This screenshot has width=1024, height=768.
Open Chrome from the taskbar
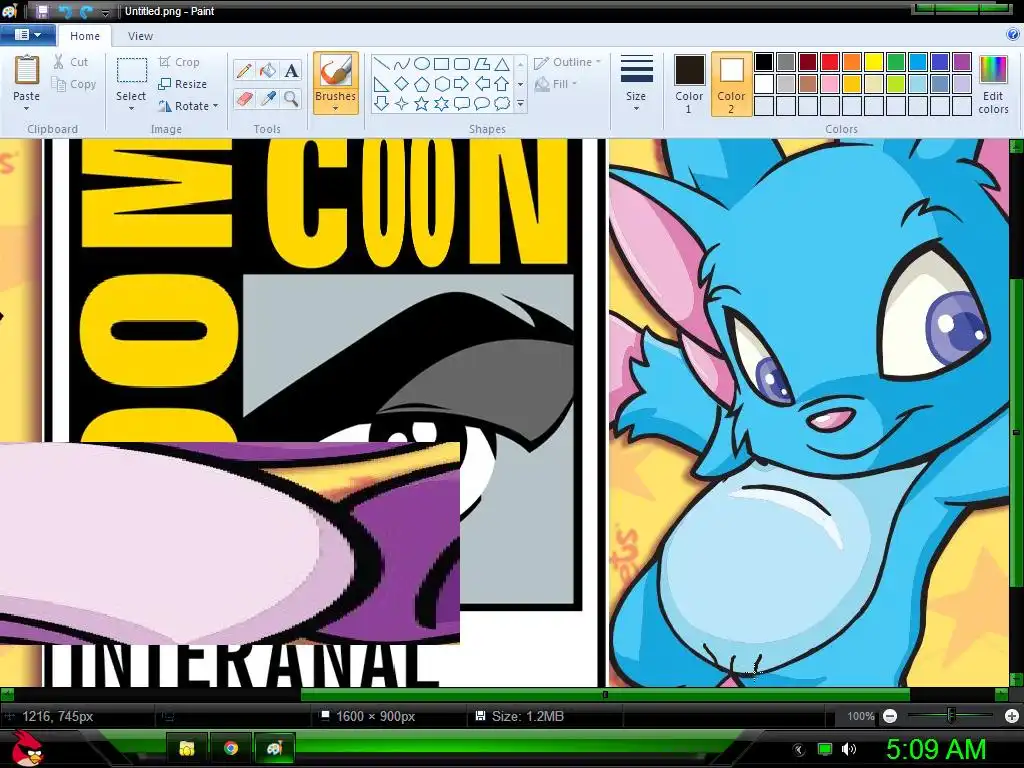[x=231, y=748]
